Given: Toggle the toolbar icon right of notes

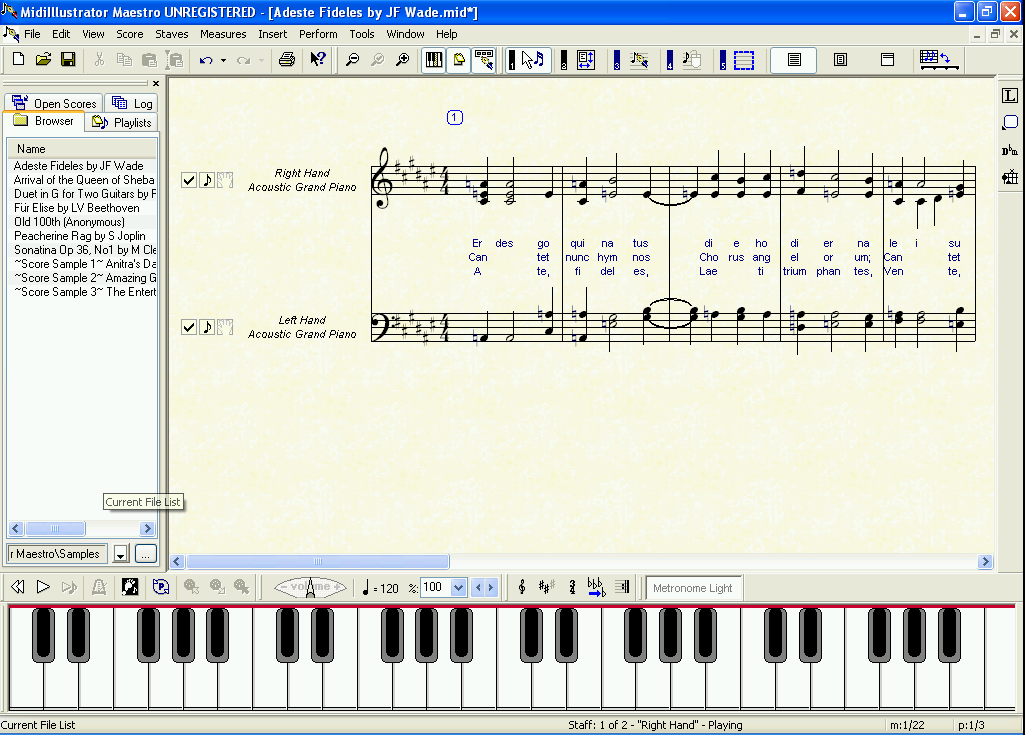Looking at the screenshot, I should tap(484, 60).
